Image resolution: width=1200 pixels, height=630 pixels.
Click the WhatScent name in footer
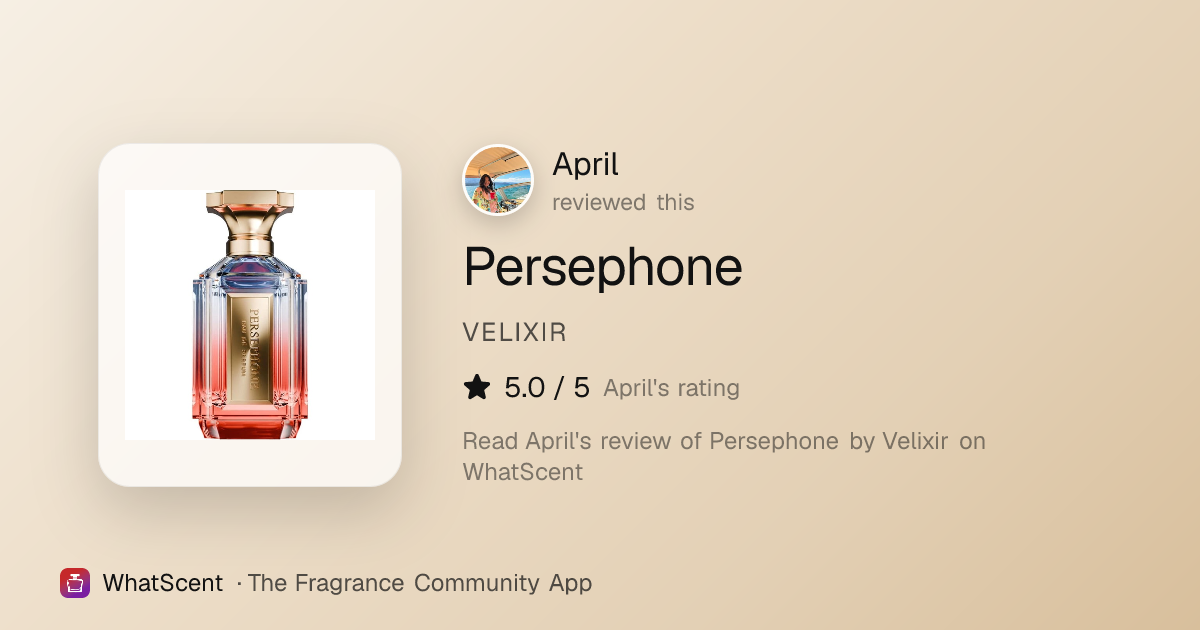pos(163,583)
